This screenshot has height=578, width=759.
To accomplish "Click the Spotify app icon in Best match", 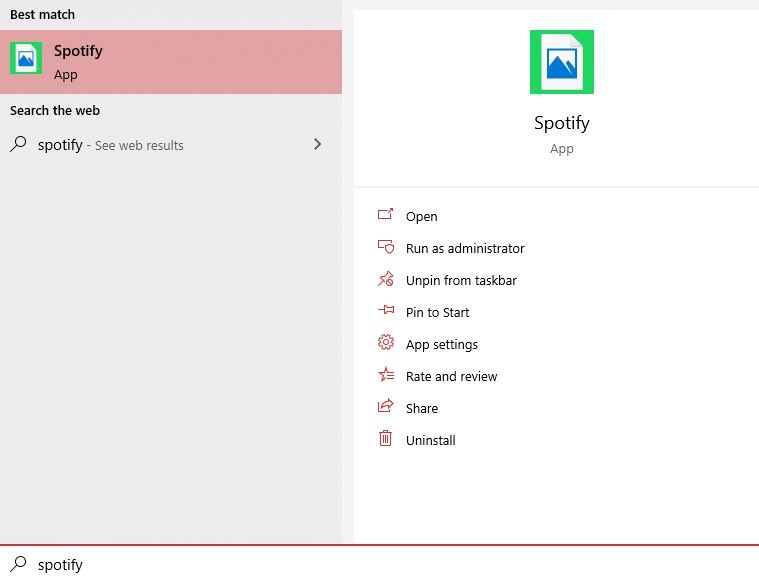I will click(x=26, y=58).
